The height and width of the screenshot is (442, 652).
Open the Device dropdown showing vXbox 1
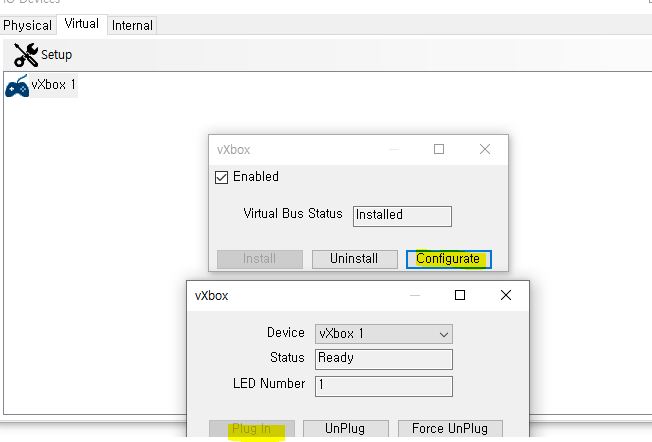click(x=384, y=334)
